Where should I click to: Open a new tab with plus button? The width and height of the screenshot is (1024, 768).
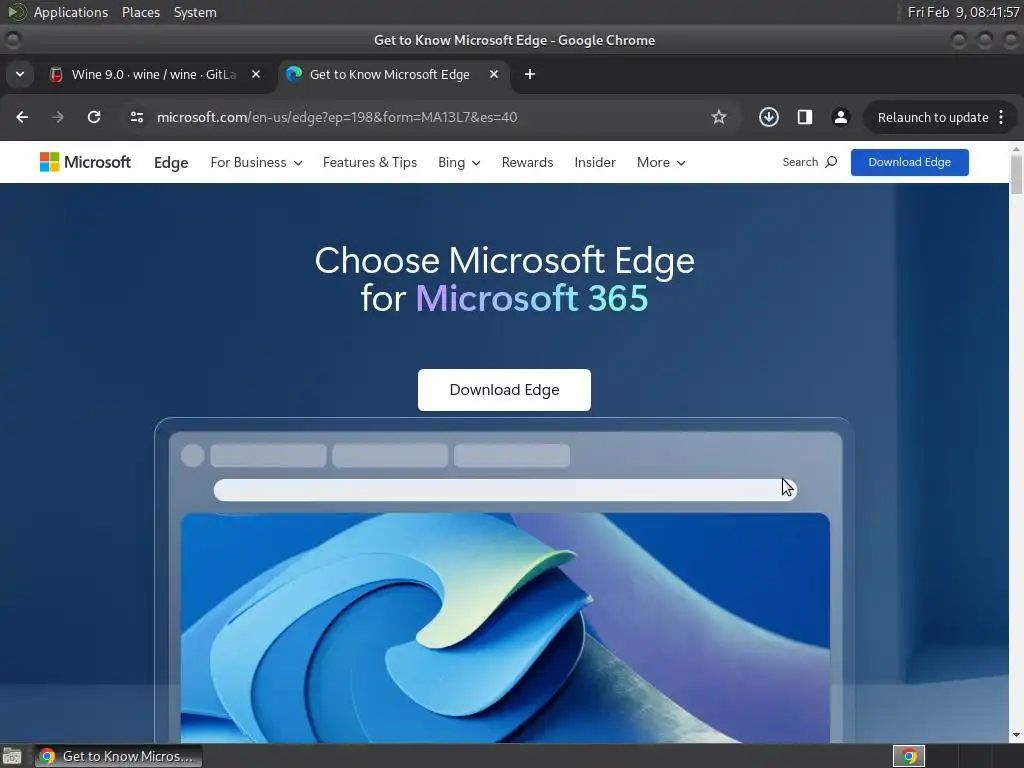tap(530, 74)
